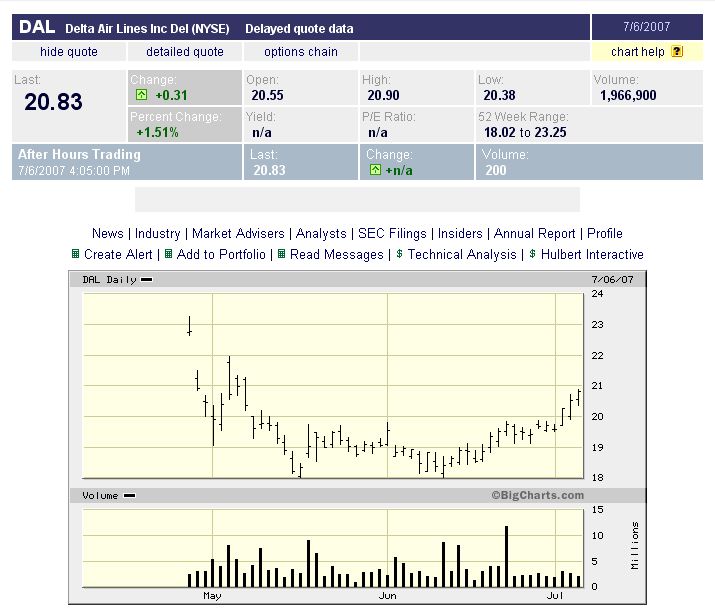Open the detailed quote tab
This screenshot has height=613, width=715.
tap(185, 52)
